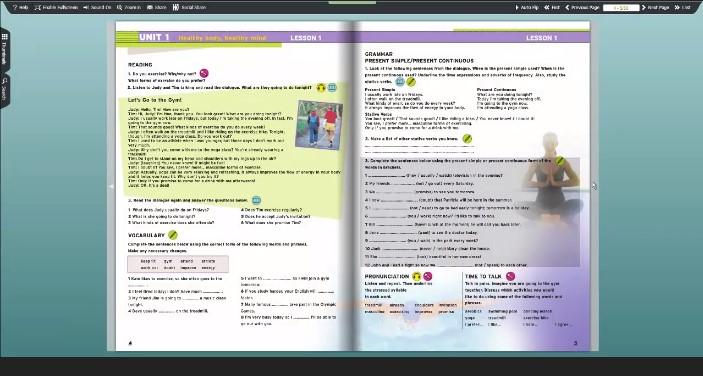Jump to the Last page
This screenshot has width=703, height=376.
click(x=682, y=8)
